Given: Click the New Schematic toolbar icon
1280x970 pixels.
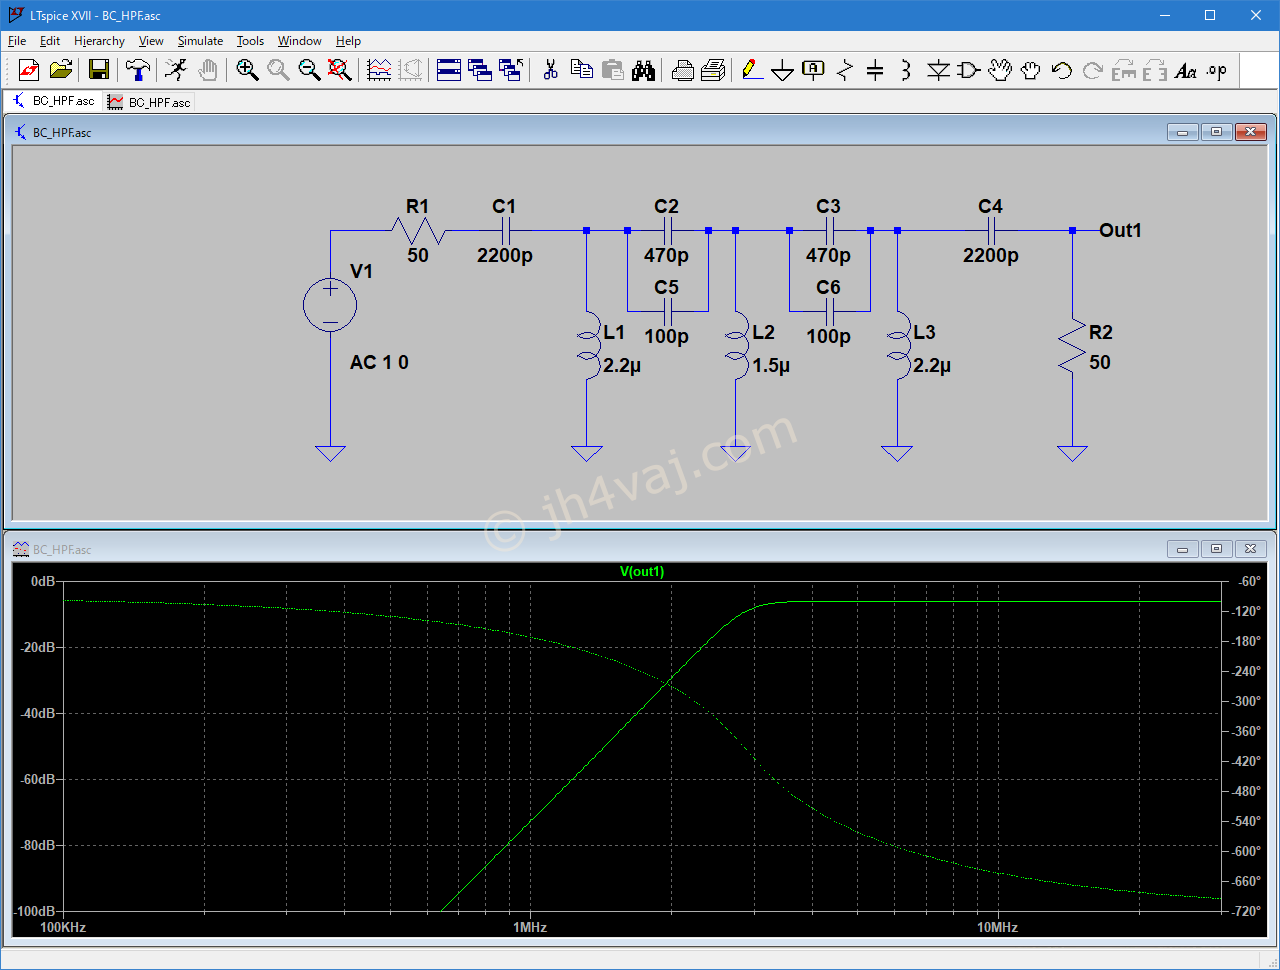Looking at the screenshot, I should pyautogui.click(x=29, y=70).
